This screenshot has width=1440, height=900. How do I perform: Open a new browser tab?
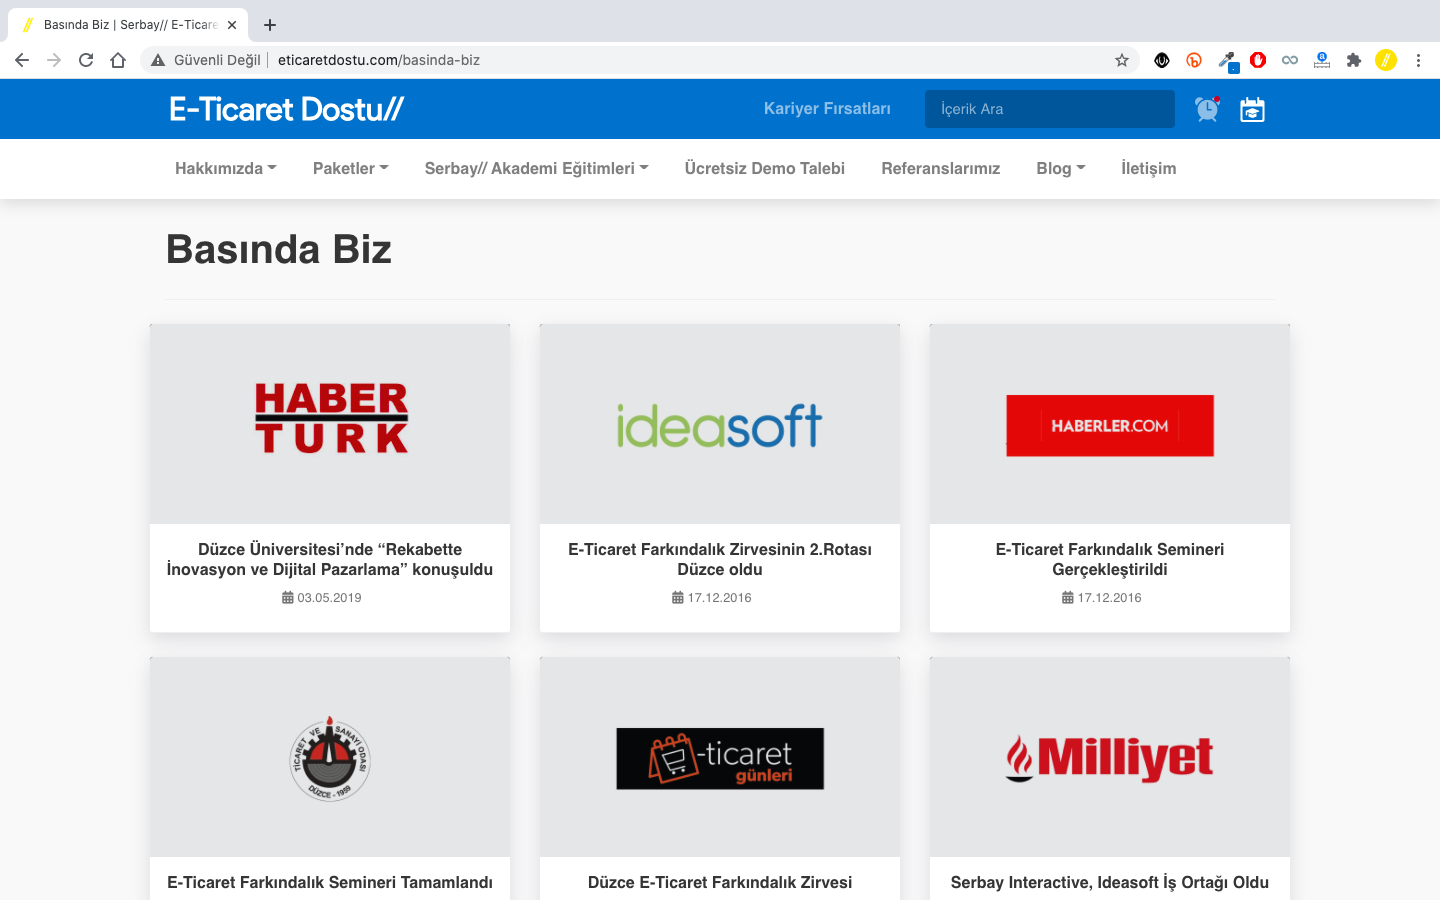coord(270,25)
